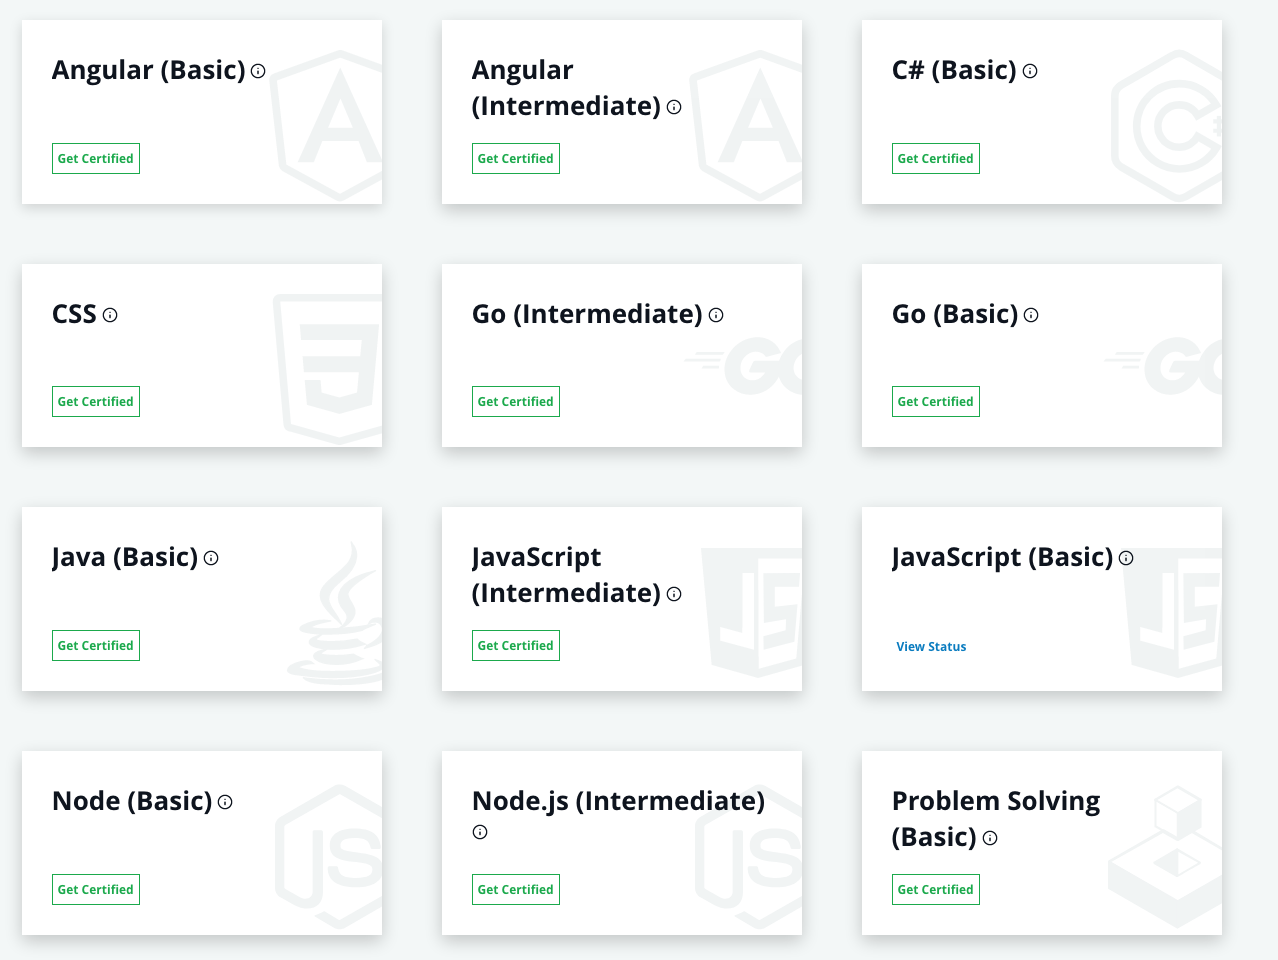Image resolution: width=1278 pixels, height=960 pixels.
Task: Click the JavaScript (Basic) info icon
Action: (x=1126, y=558)
